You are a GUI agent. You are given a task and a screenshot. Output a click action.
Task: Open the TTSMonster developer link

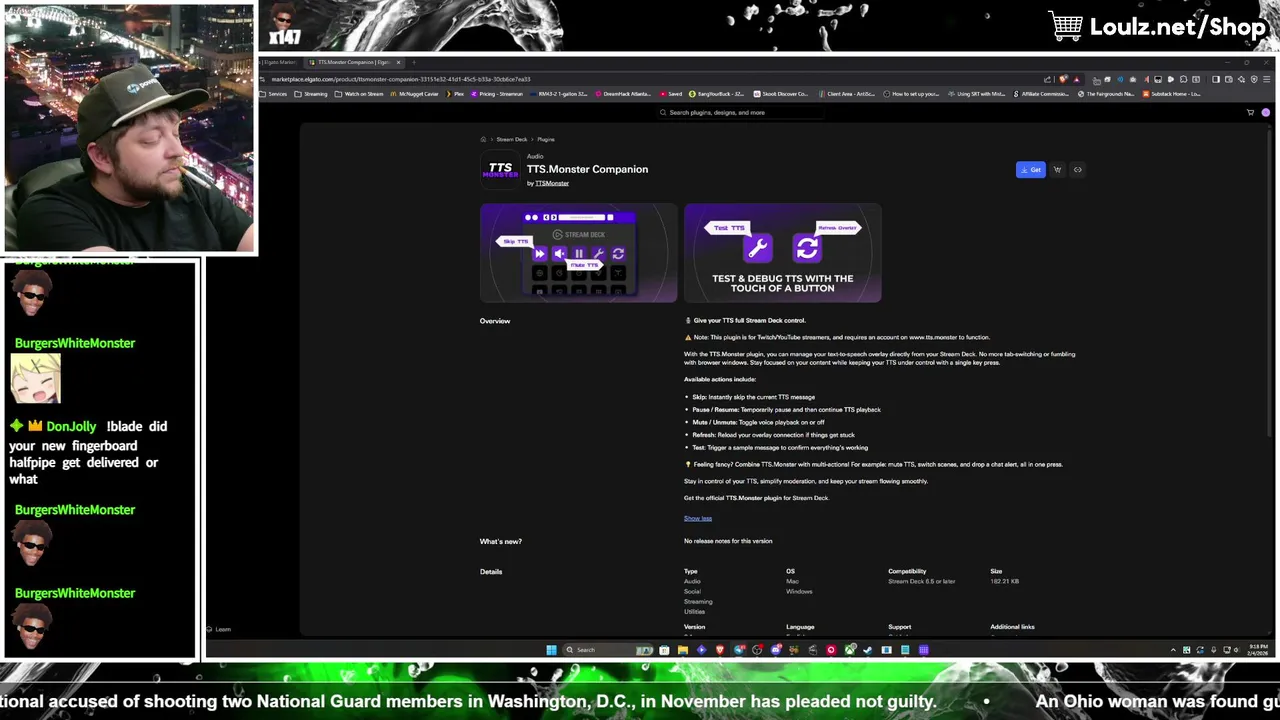(x=552, y=183)
